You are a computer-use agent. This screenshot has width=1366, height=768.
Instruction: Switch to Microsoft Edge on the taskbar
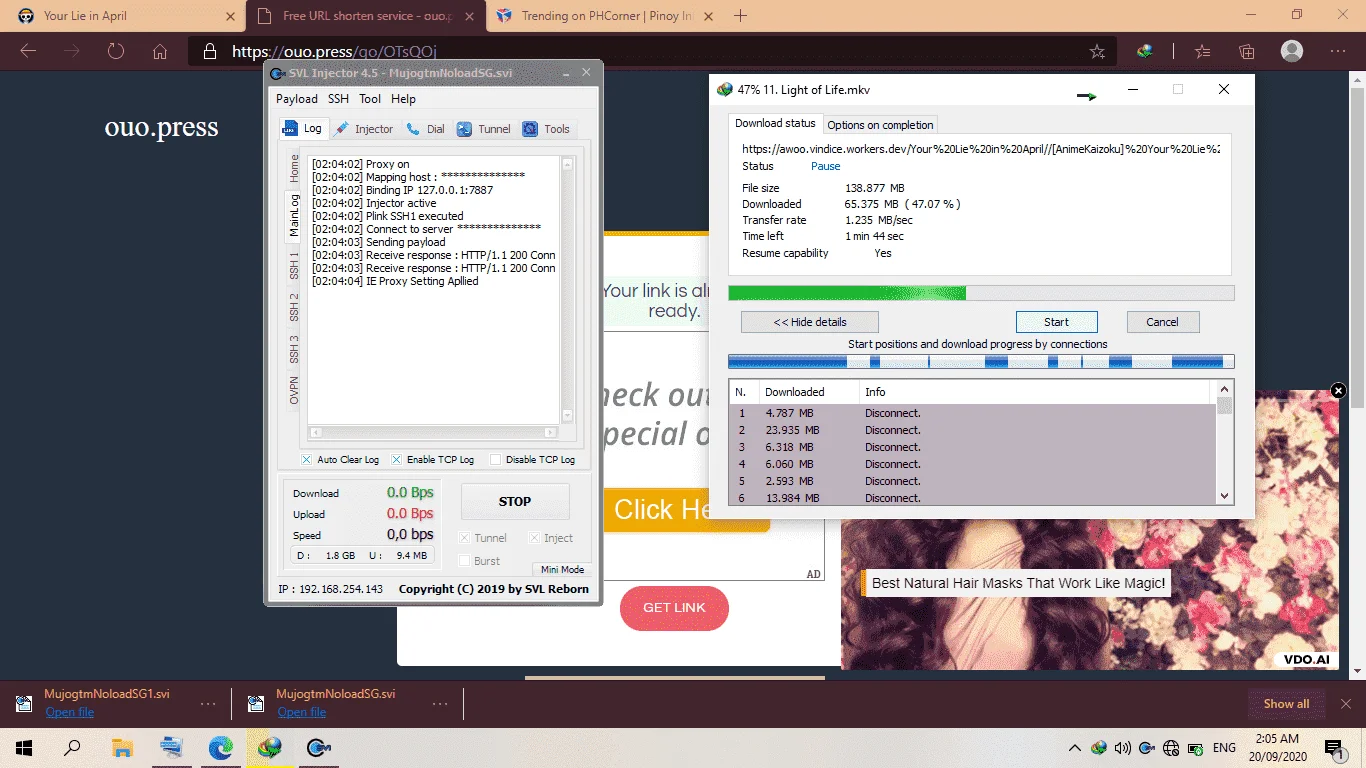tap(220, 747)
